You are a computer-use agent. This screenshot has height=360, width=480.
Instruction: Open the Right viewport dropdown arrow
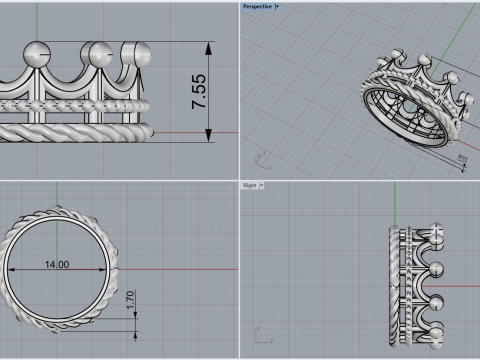coord(262,185)
